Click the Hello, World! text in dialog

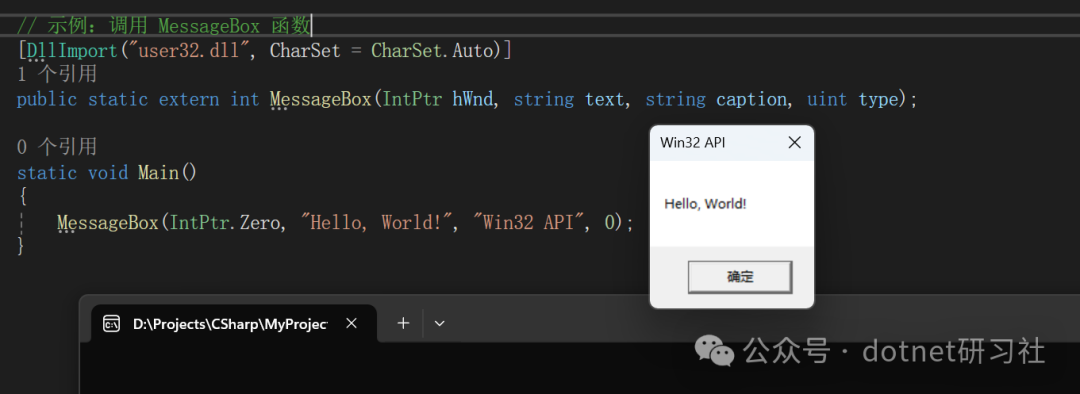[705, 204]
